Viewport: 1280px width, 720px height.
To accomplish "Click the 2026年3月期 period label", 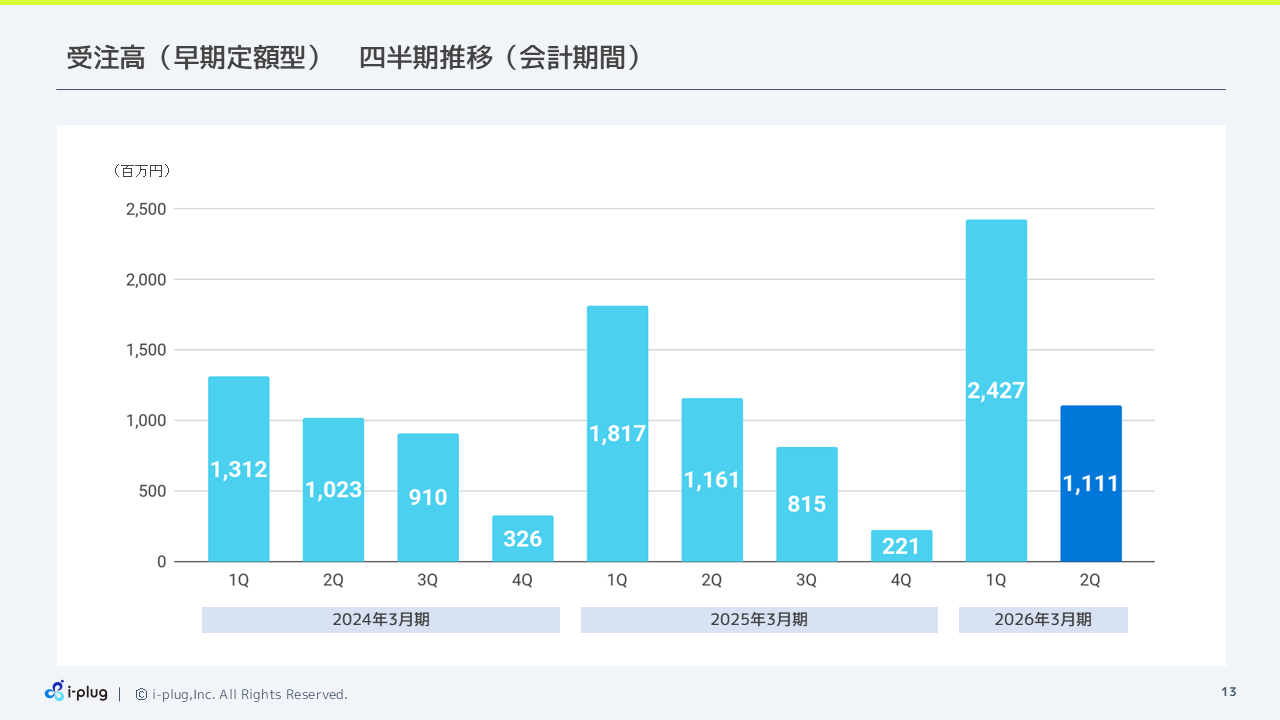I will point(1043,619).
